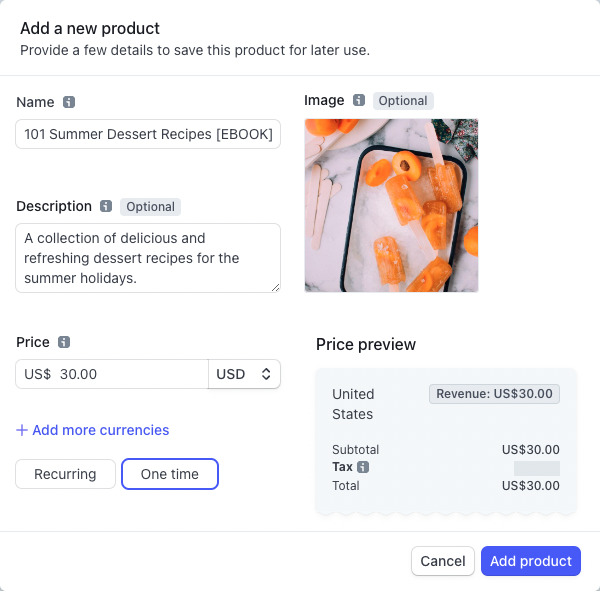The height and width of the screenshot is (591, 600).
Task: Select the Recurring pricing option
Action: point(65,474)
